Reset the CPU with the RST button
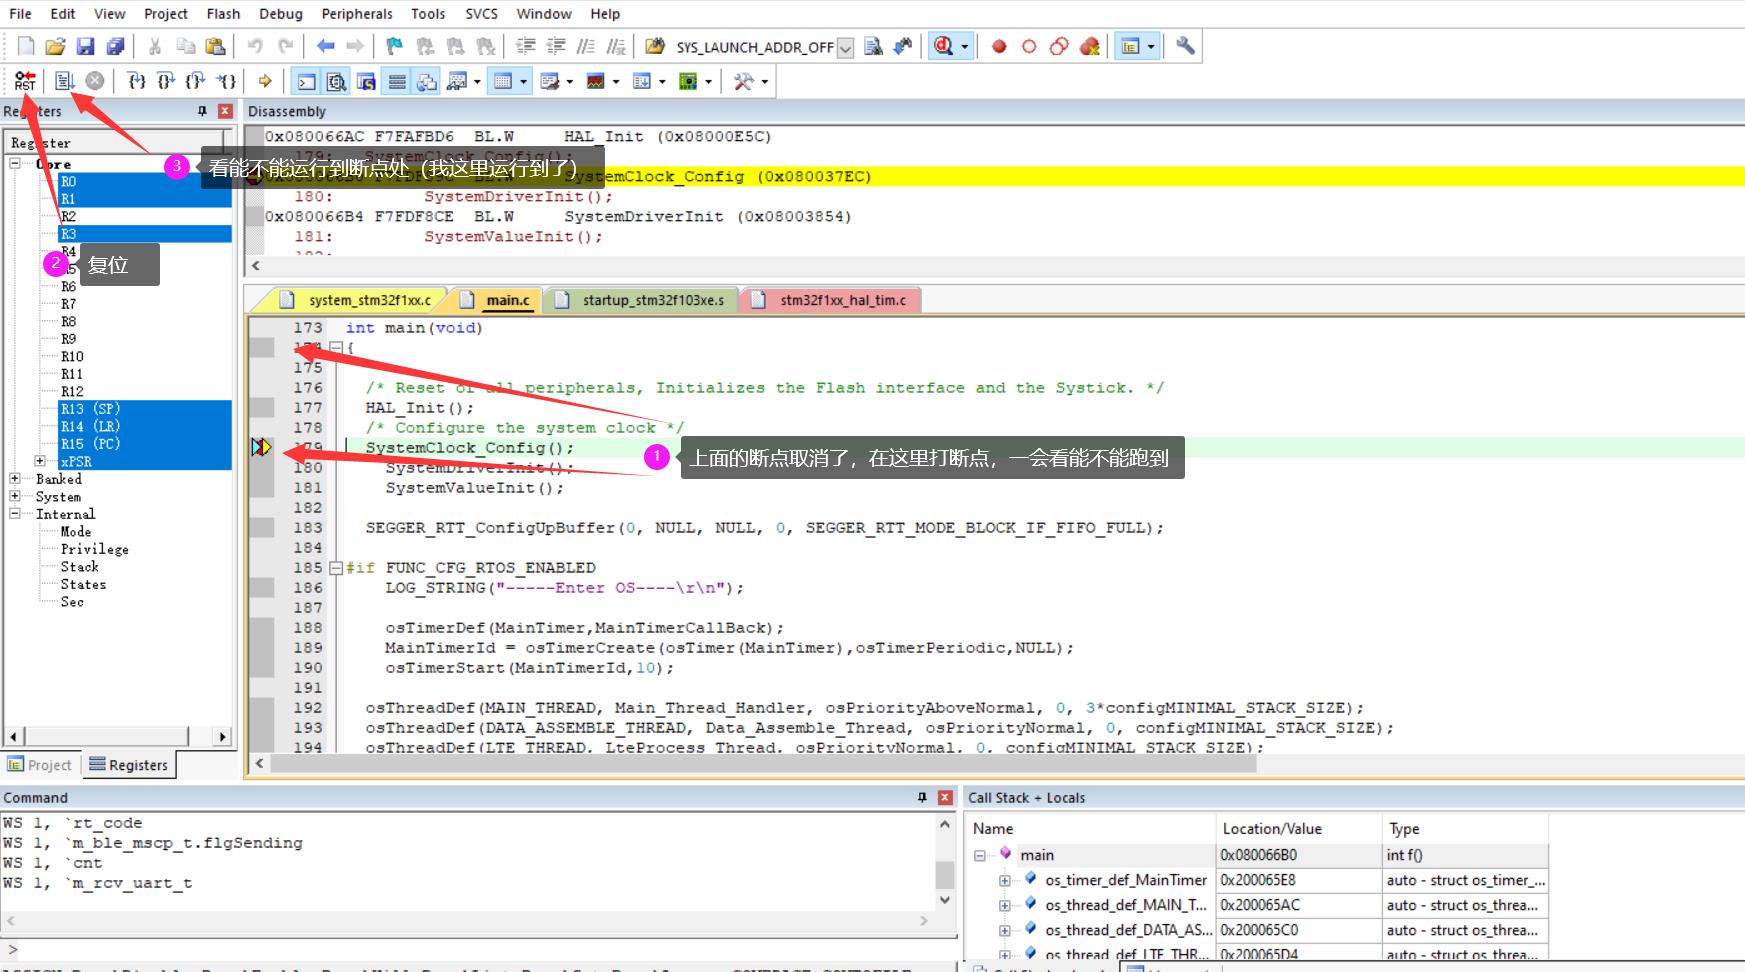Image resolution: width=1745 pixels, height=972 pixels. click(25, 81)
